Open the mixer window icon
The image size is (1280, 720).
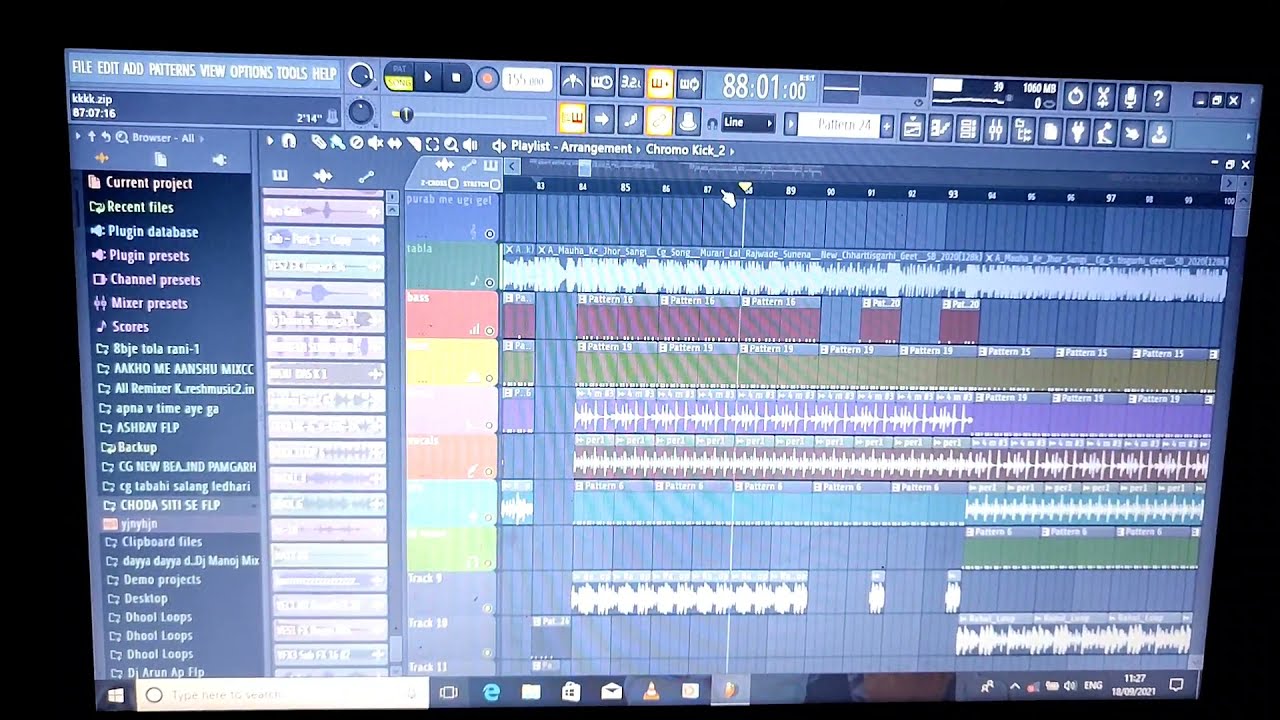[995, 129]
